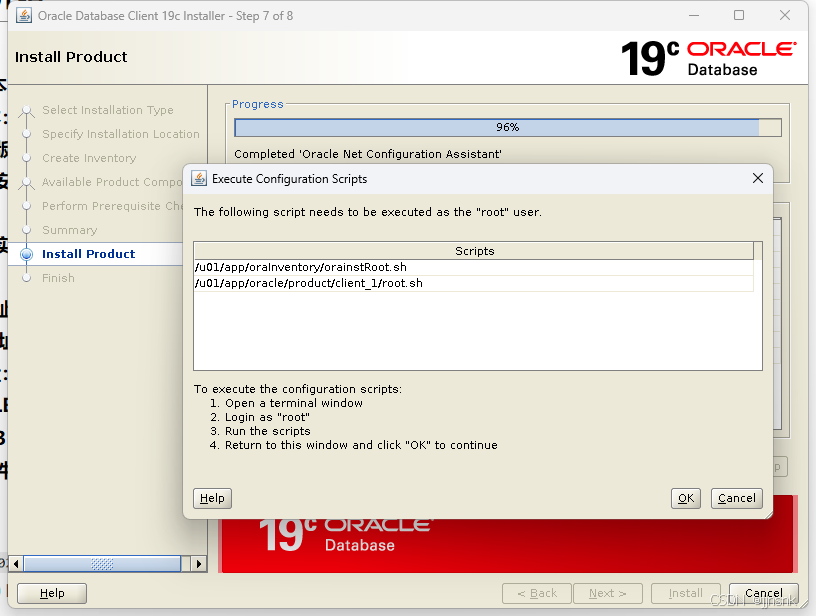Click the main installer Help button

(52, 593)
